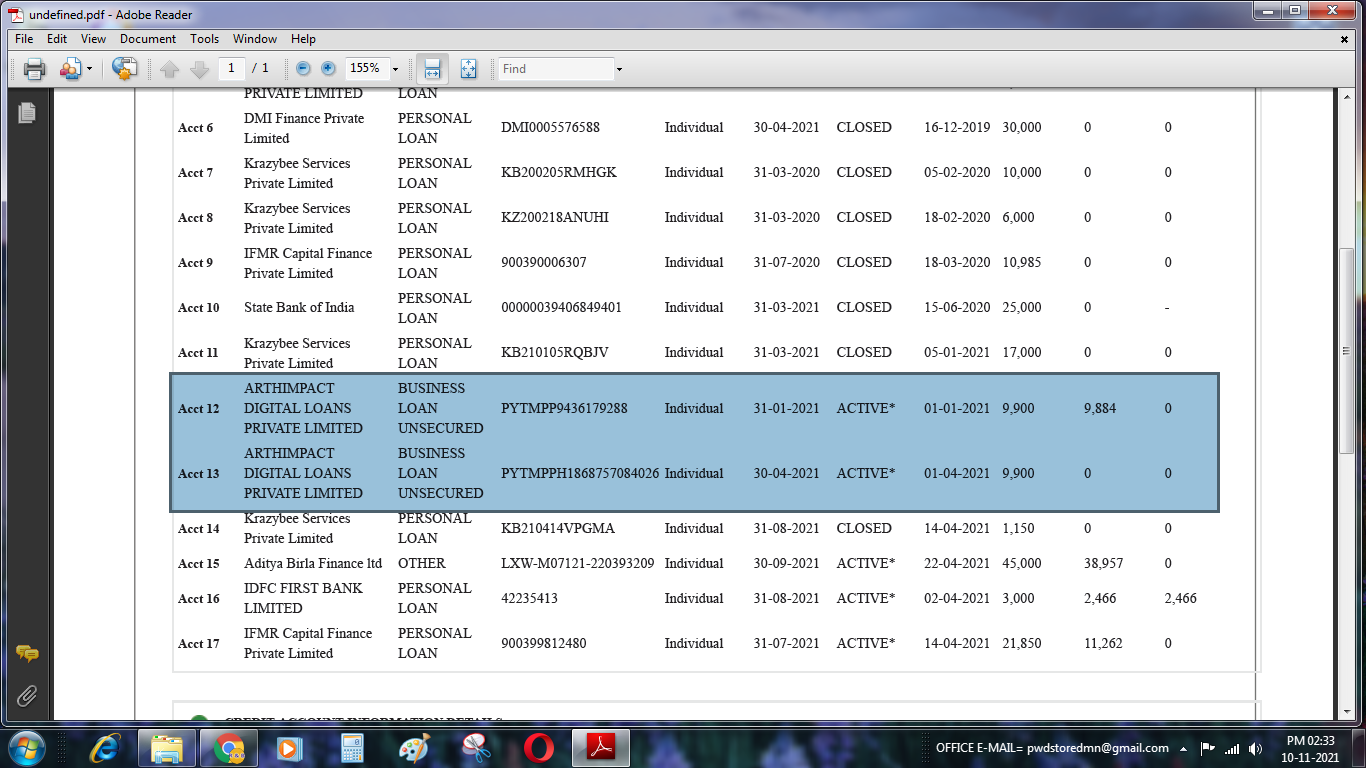Expand the Find options dropdown arrow

coord(619,69)
